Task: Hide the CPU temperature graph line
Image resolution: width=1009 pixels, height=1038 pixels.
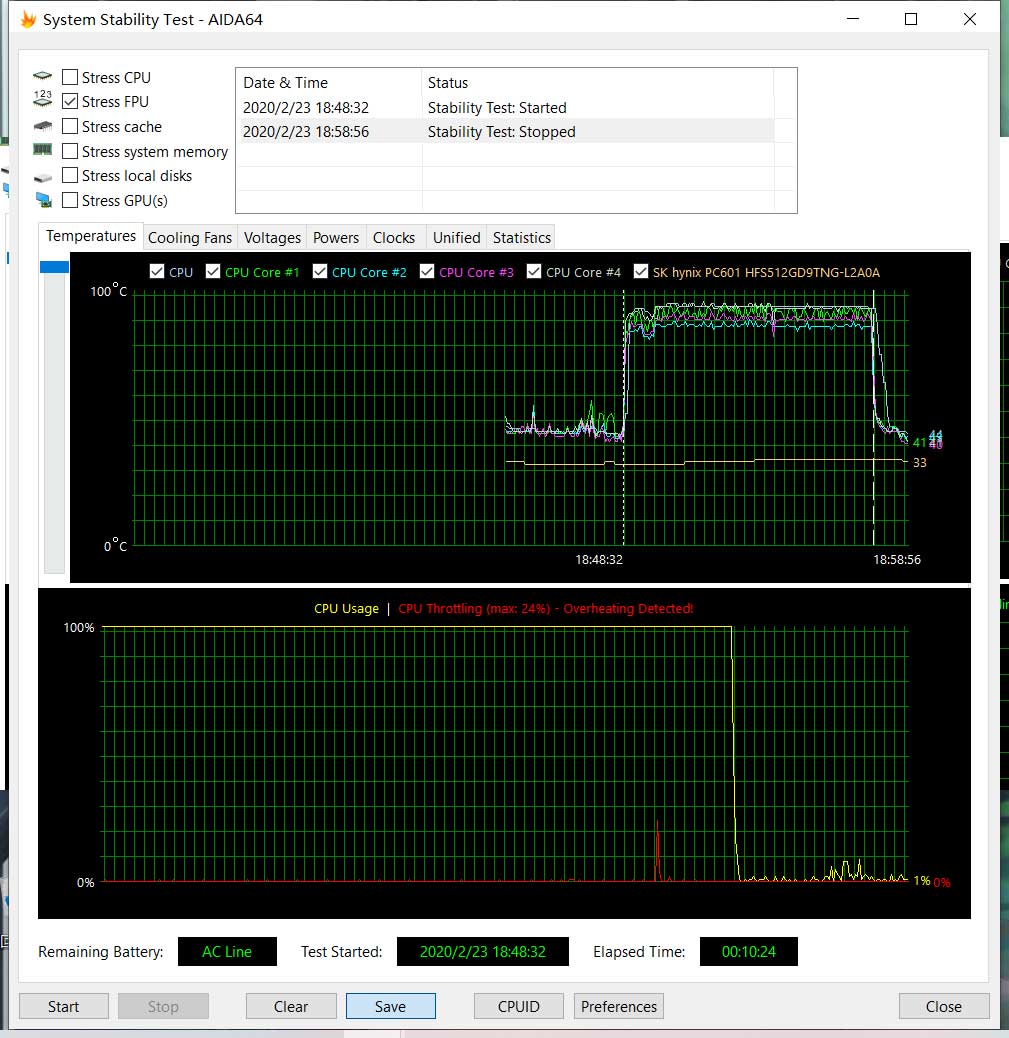Action: [x=157, y=271]
